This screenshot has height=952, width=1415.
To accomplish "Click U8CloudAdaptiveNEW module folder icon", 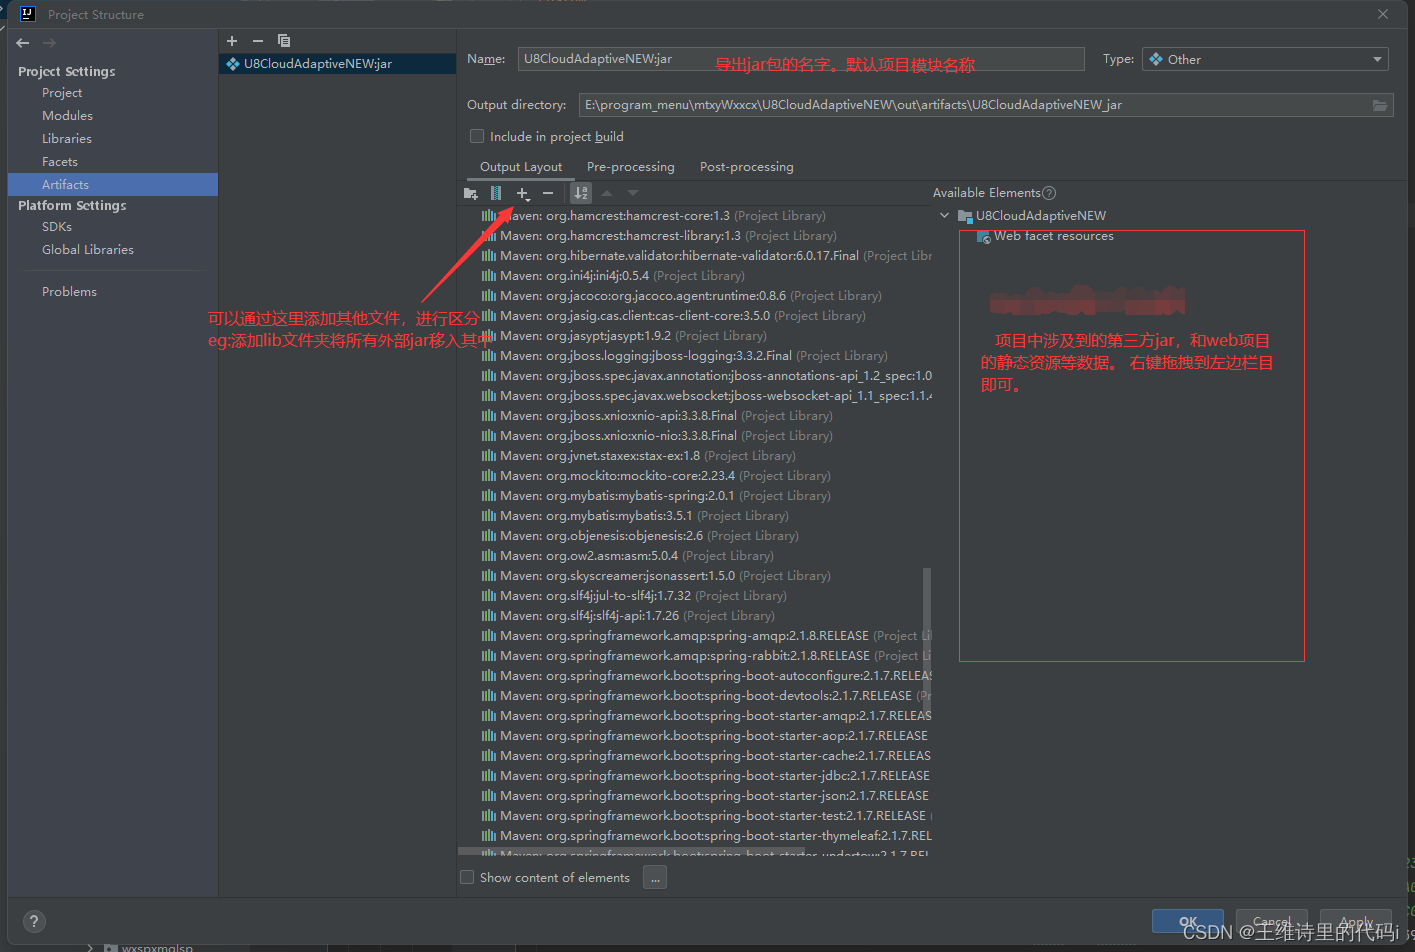I will (x=965, y=216).
